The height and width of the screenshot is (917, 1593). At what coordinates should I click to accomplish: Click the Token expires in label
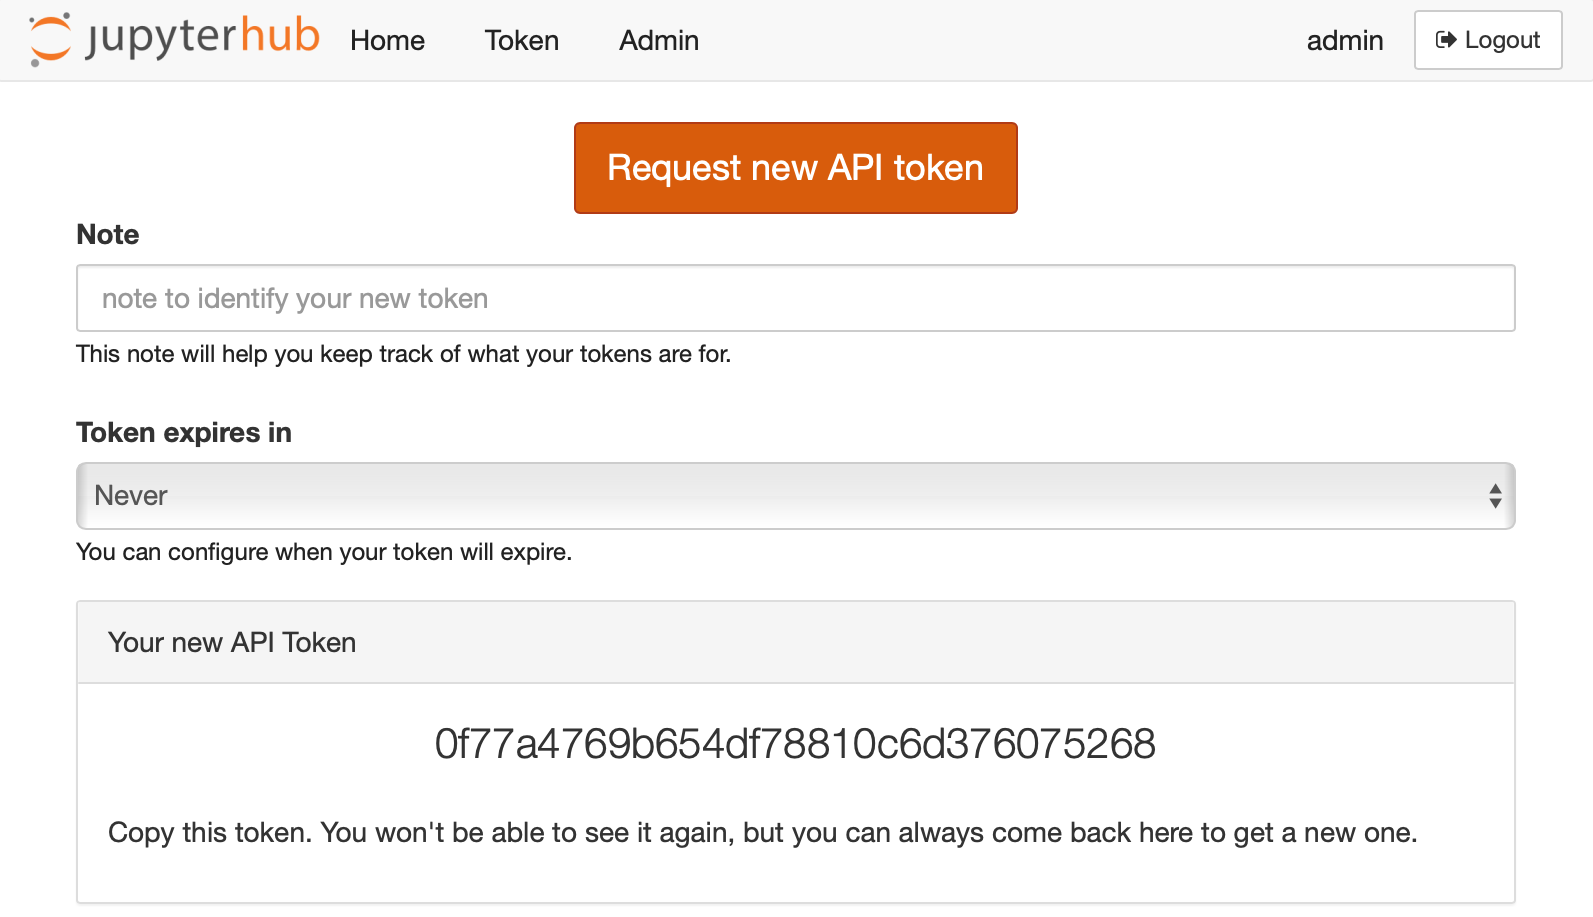183,432
